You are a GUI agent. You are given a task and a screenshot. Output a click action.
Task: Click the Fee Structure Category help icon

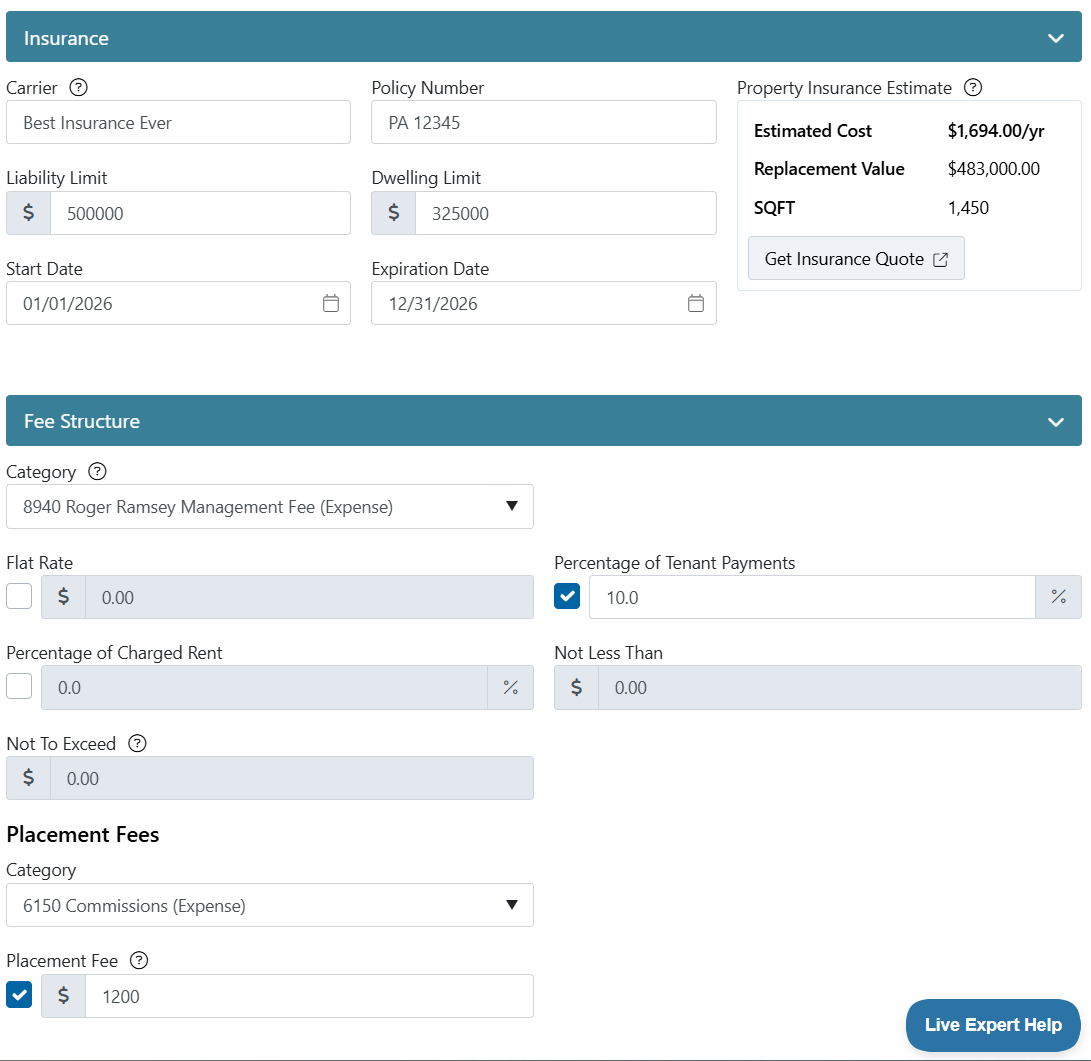point(97,472)
